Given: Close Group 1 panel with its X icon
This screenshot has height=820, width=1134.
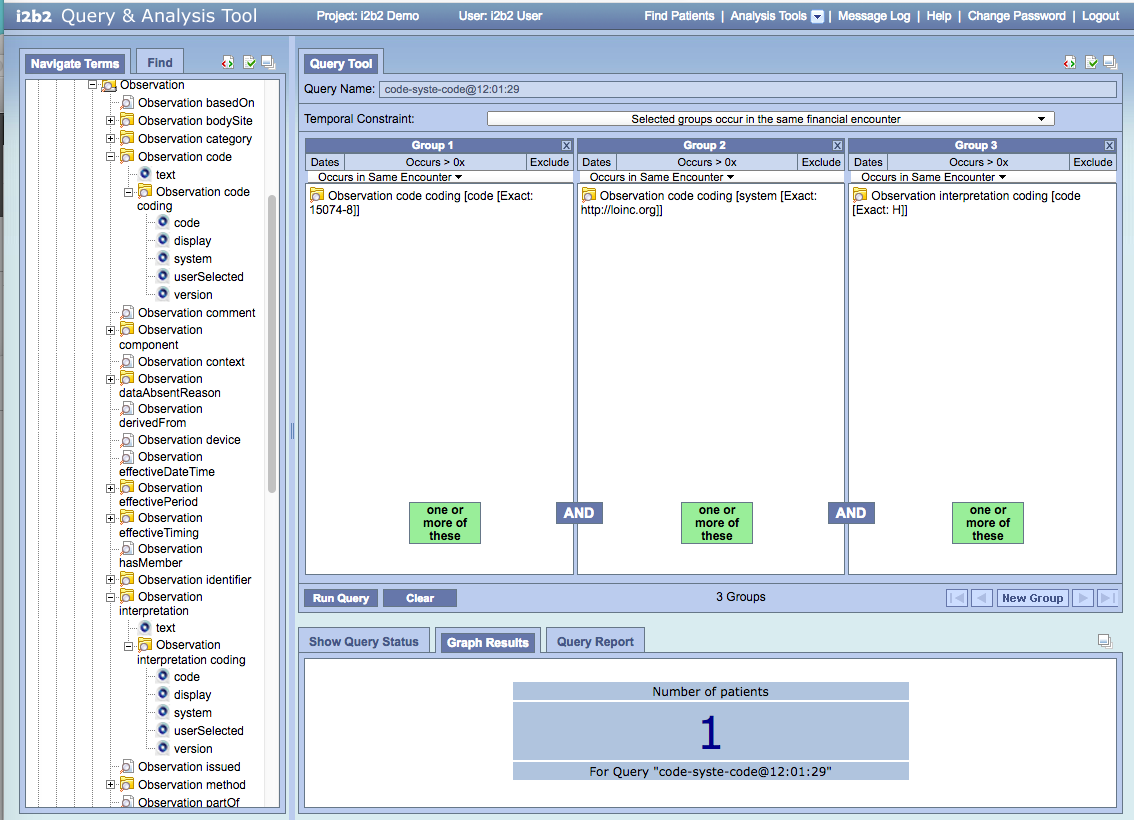Looking at the screenshot, I should point(566,145).
